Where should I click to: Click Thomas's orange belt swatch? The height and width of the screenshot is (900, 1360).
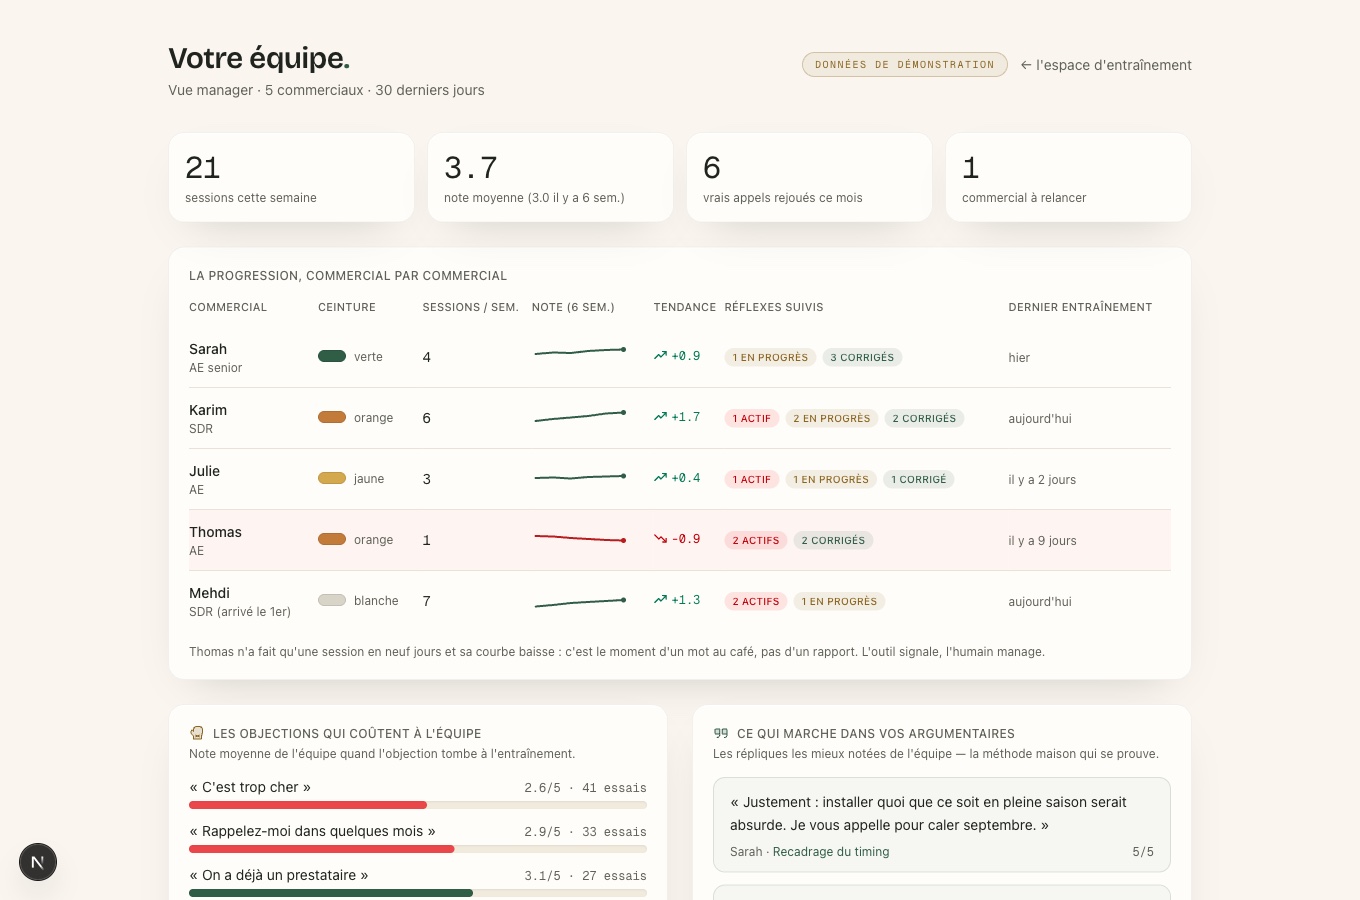coord(332,539)
